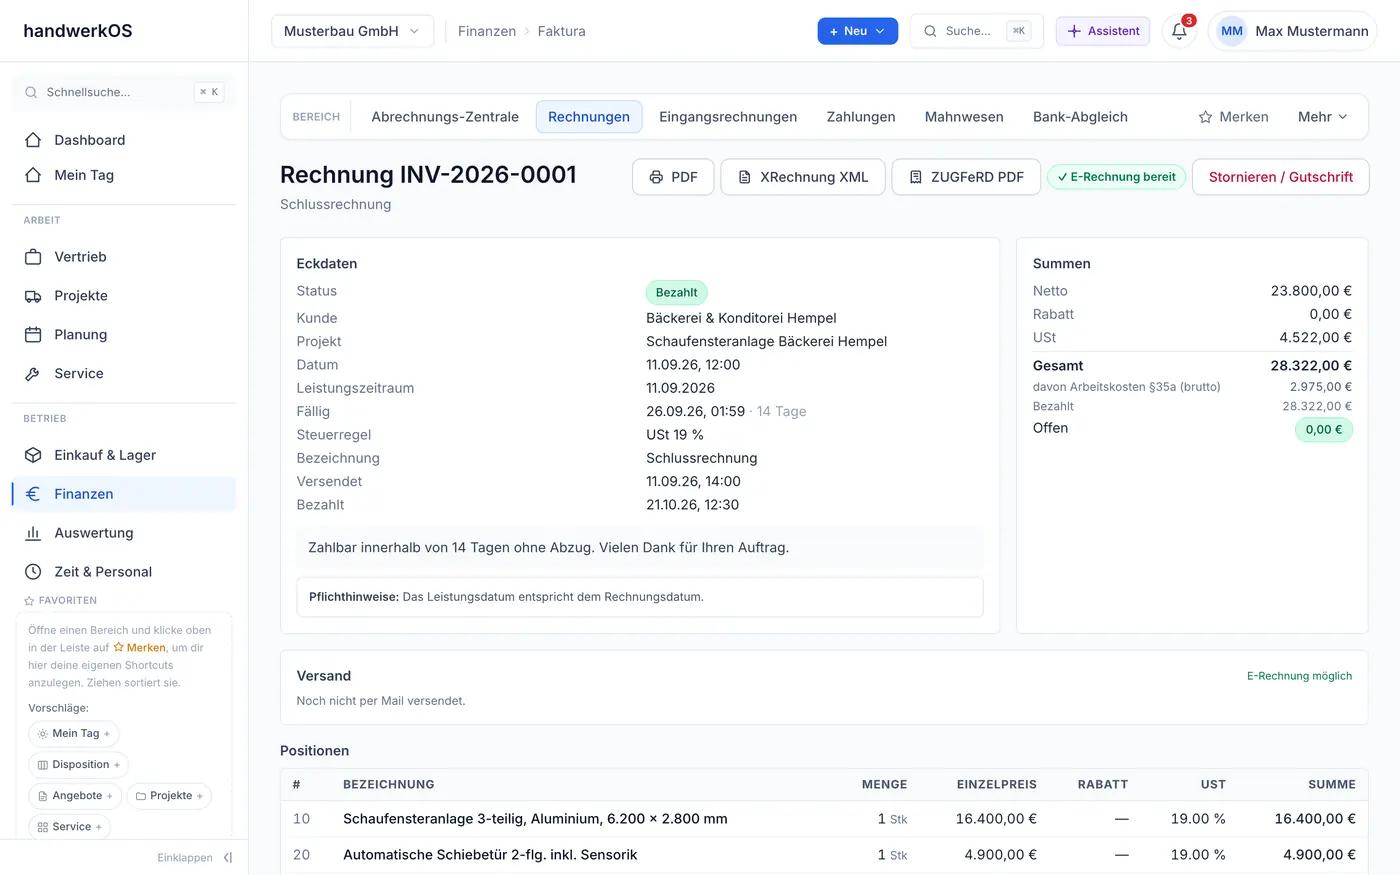The image size is (1400, 875).
Task: Open the notifications bell
Action: 1179,31
